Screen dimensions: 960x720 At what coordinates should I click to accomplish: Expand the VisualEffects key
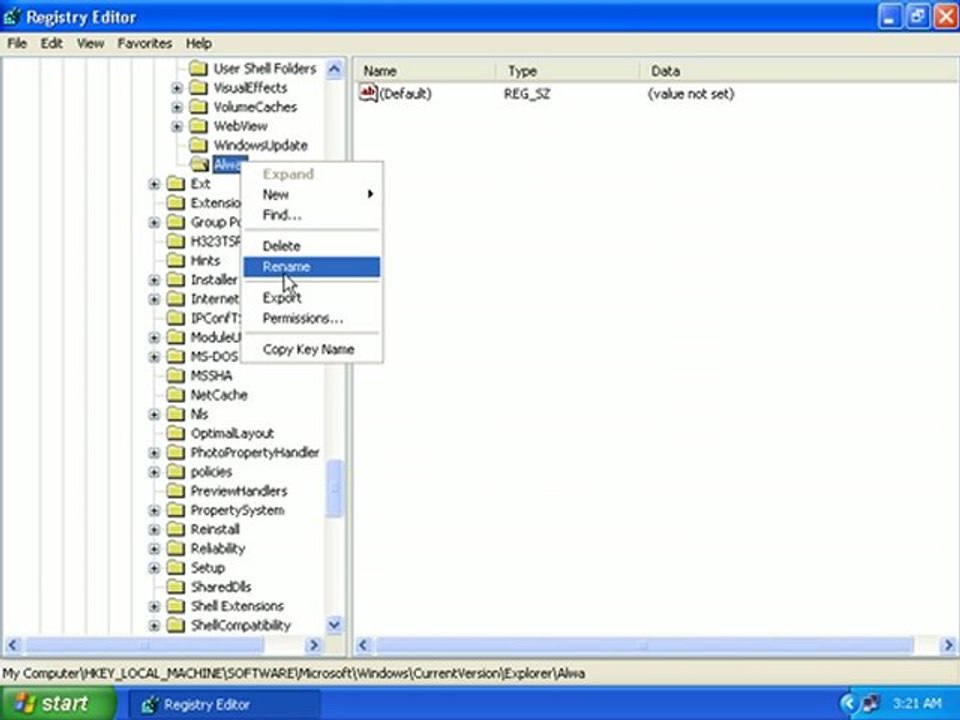(177, 88)
